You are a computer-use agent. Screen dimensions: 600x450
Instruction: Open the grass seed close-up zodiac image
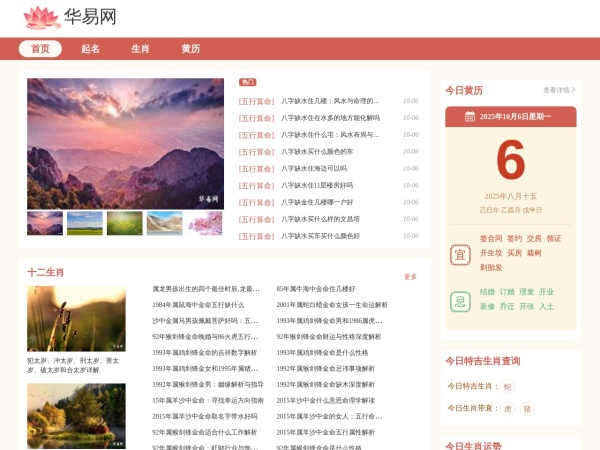(x=76, y=319)
